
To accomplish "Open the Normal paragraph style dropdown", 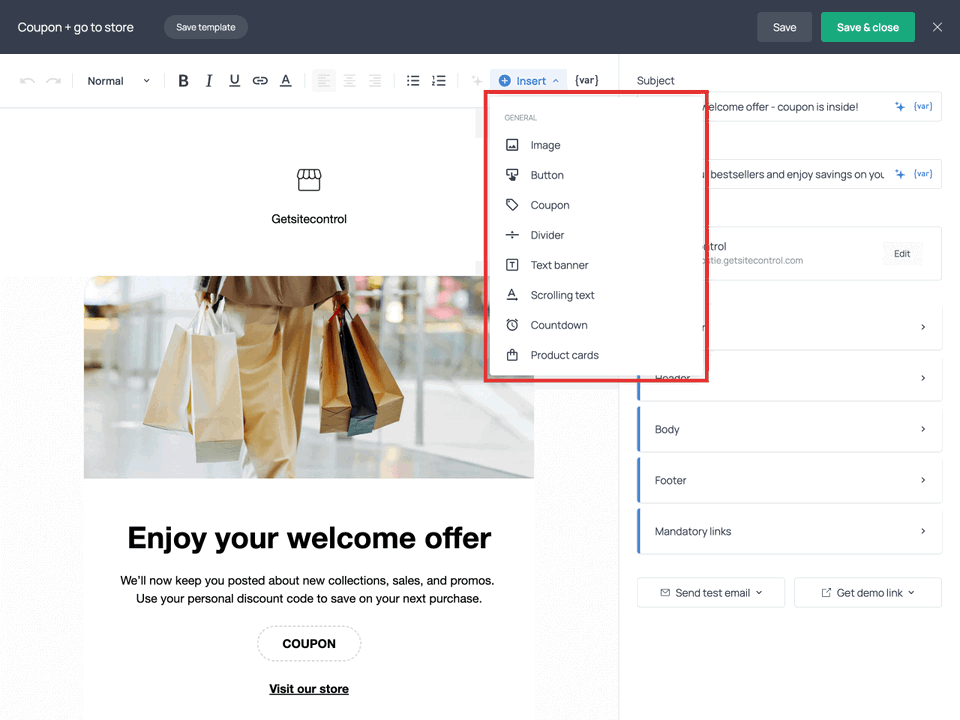I will [117, 80].
